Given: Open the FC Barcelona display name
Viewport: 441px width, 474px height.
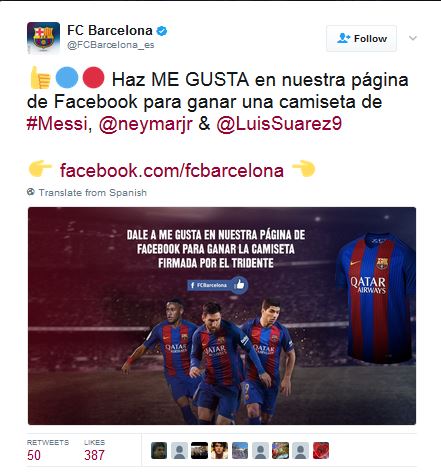Looking at the screenshot, I should (x=110, y=31).
